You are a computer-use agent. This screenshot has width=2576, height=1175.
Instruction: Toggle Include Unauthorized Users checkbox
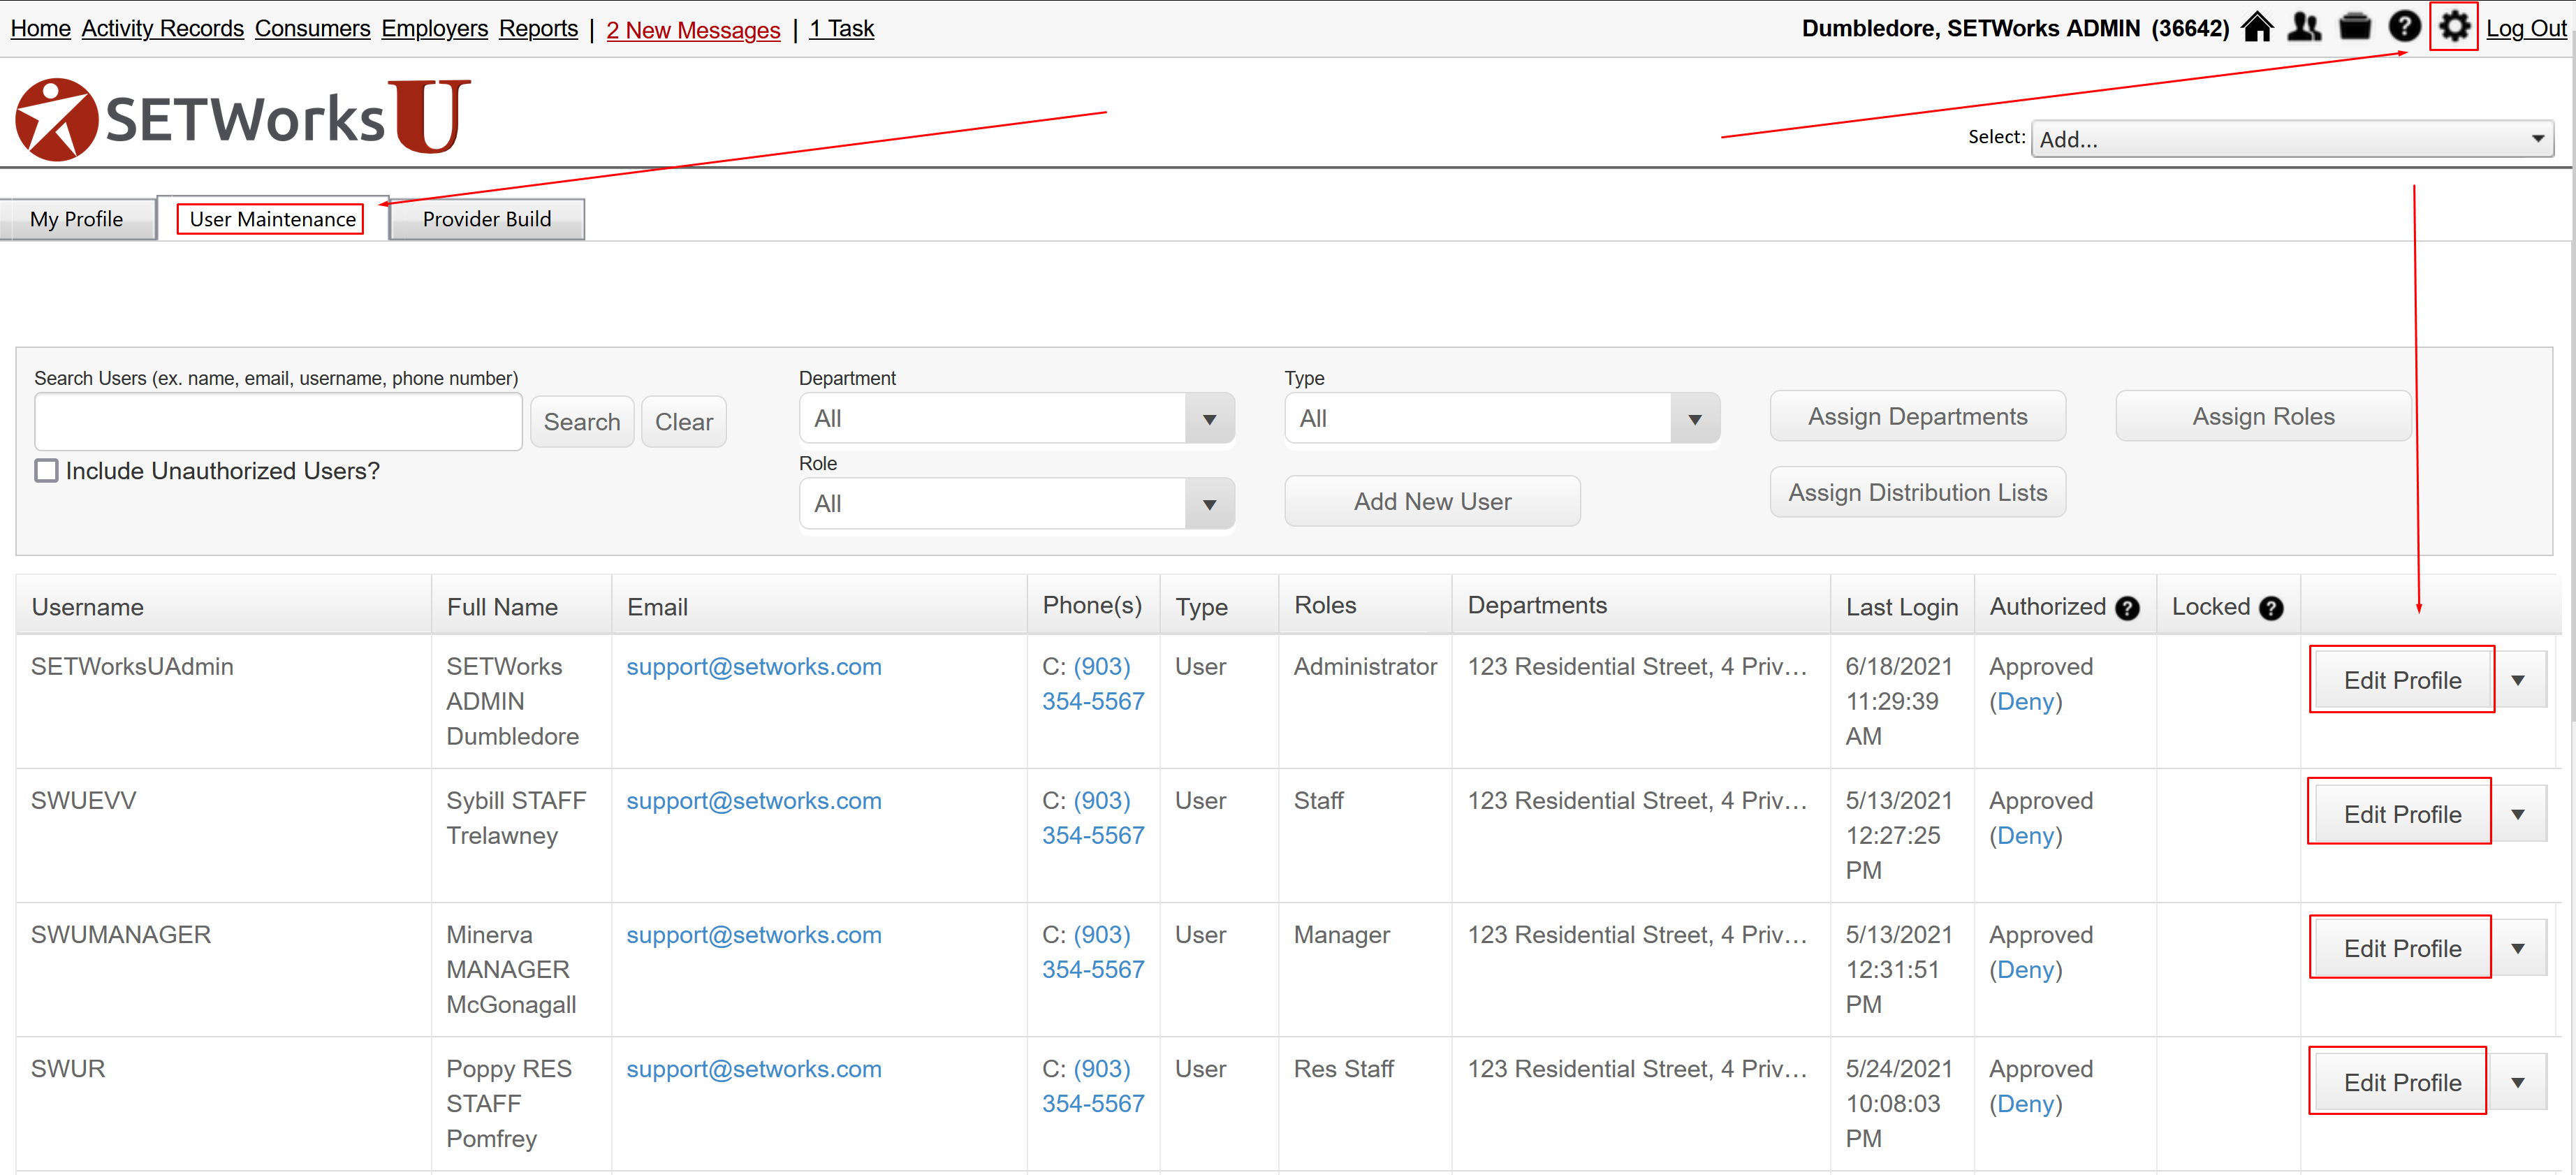46,470
